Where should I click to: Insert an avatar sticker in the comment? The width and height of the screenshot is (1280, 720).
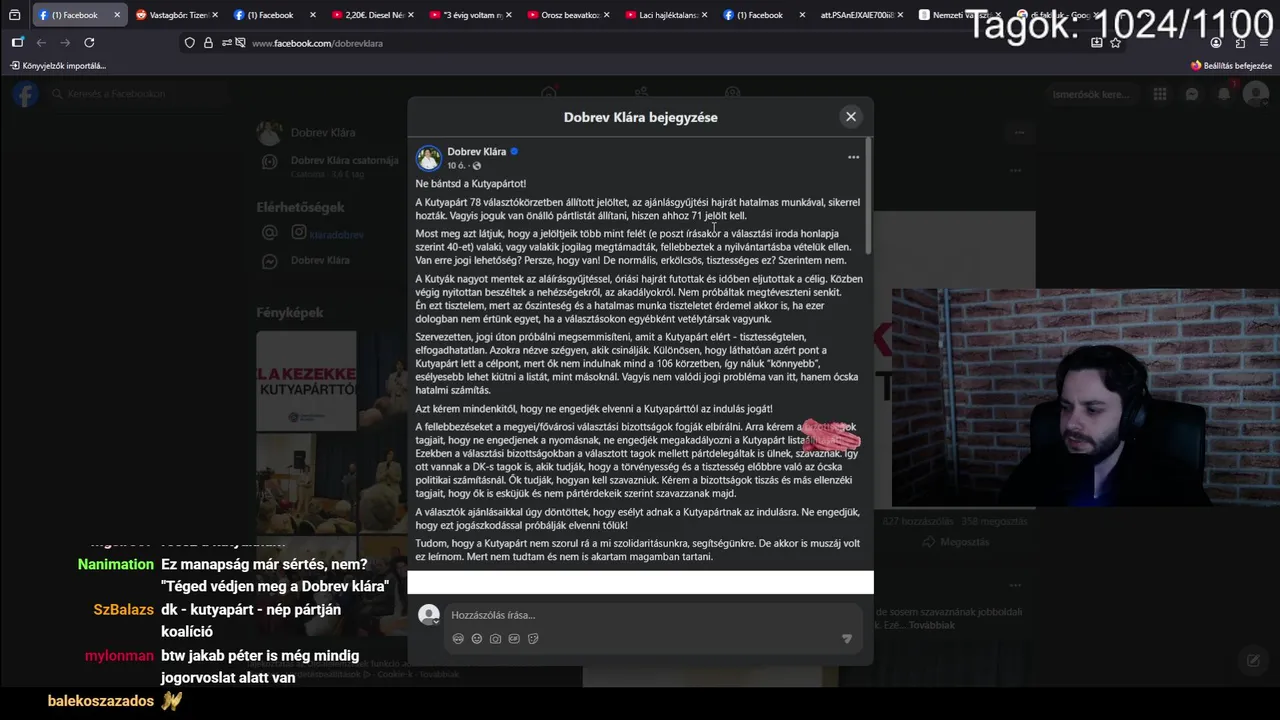click(458, 639)
